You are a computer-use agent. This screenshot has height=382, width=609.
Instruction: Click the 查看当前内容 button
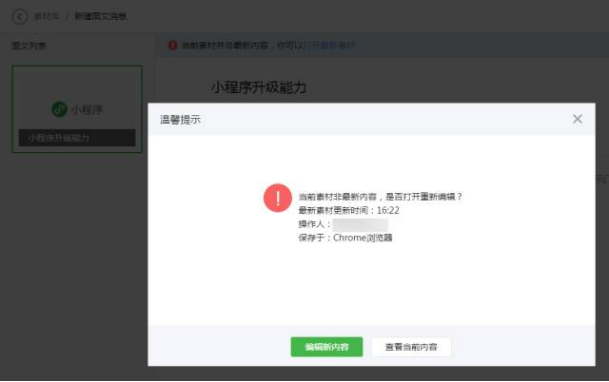411,347
